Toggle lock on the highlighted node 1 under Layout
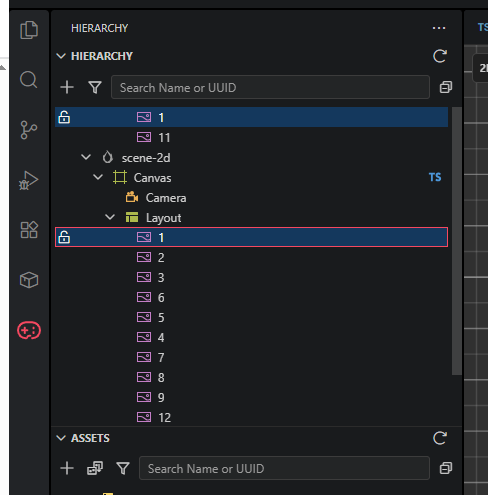This screenshot has width=488, height=495. tap(64, 237)
